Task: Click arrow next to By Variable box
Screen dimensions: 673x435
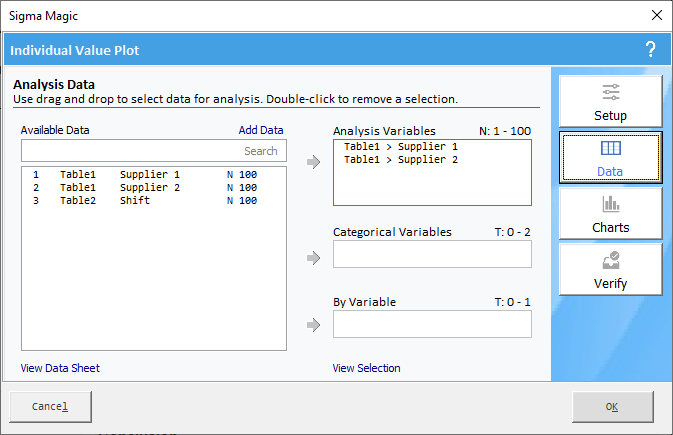Action: click(314, 325)
